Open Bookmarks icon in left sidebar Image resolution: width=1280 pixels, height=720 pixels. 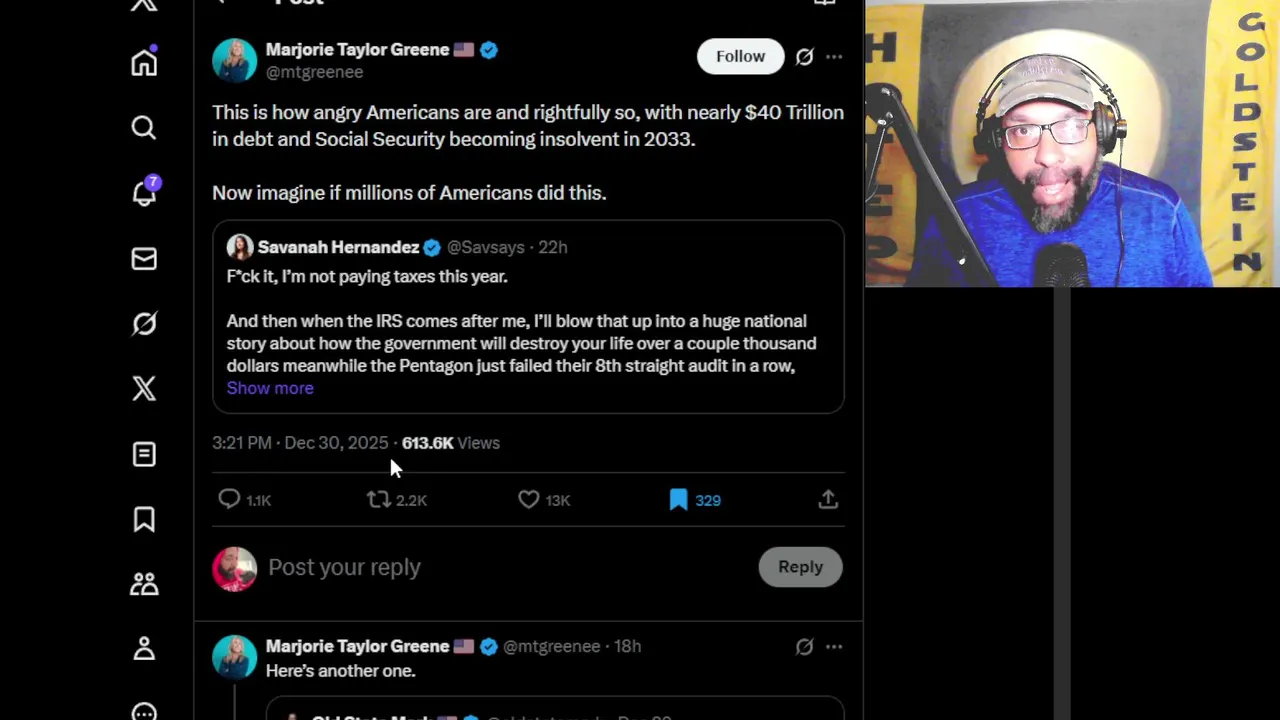[144, 519]
